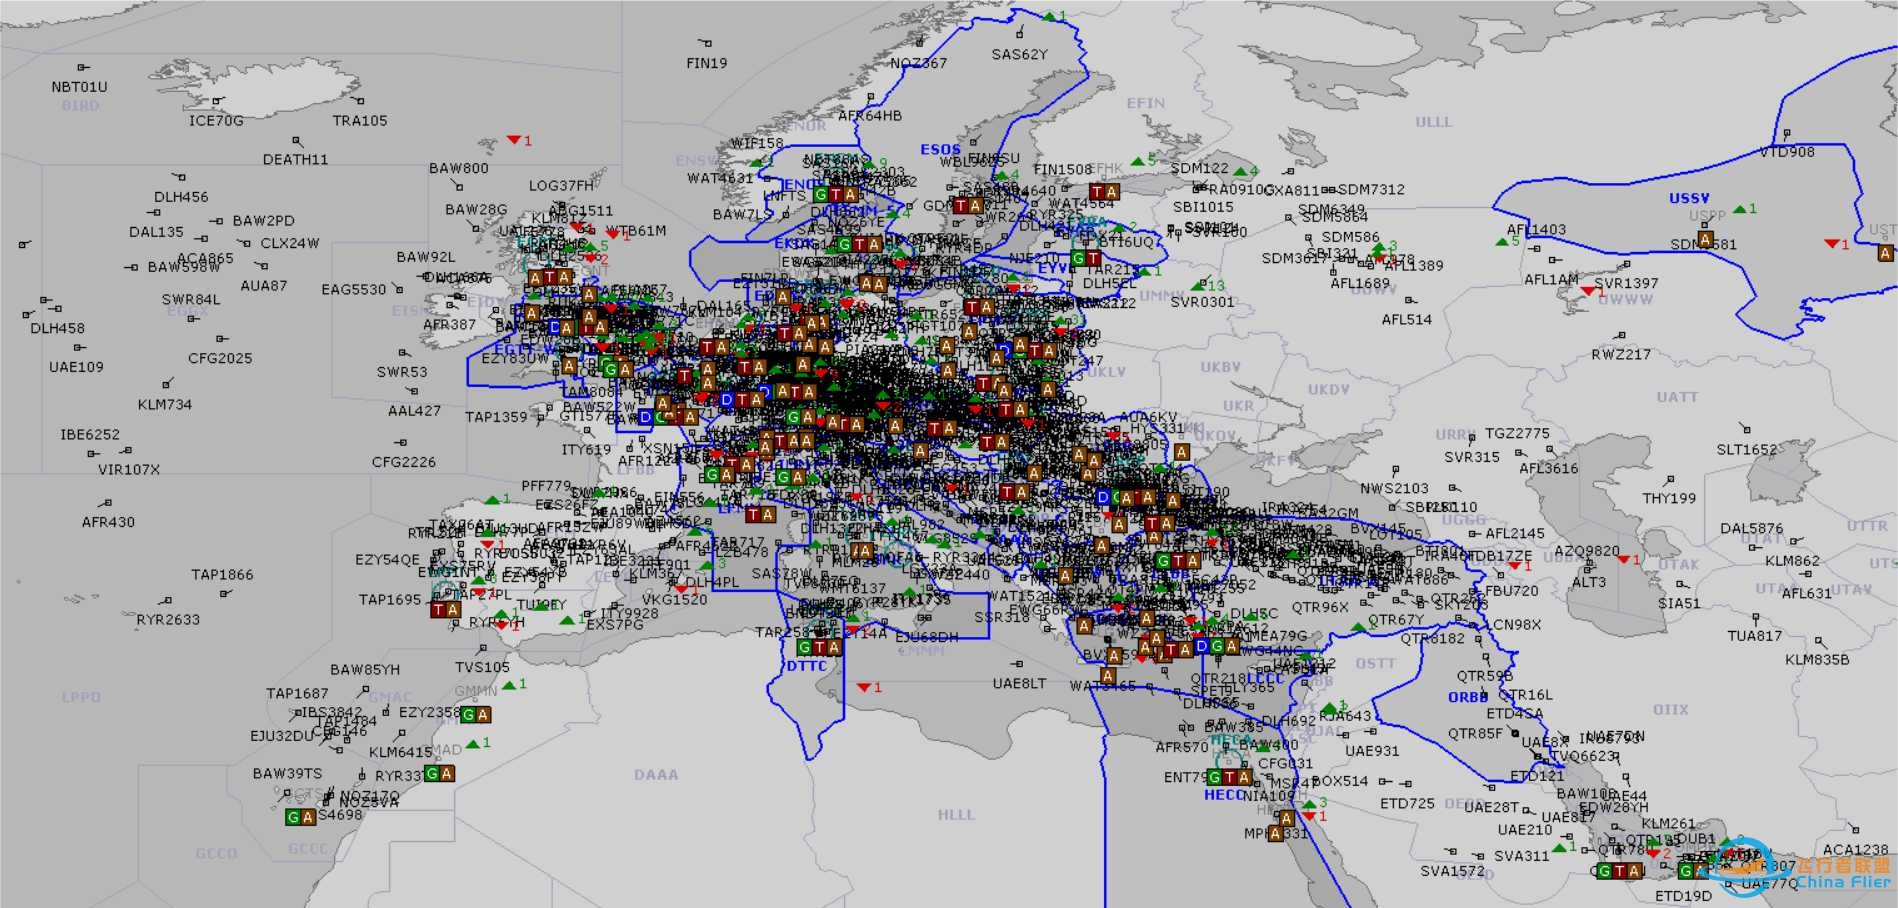Click the red departure arrow right of DTTC
The height and width of the screenshot is (908, 1898).
click(864, 687)
